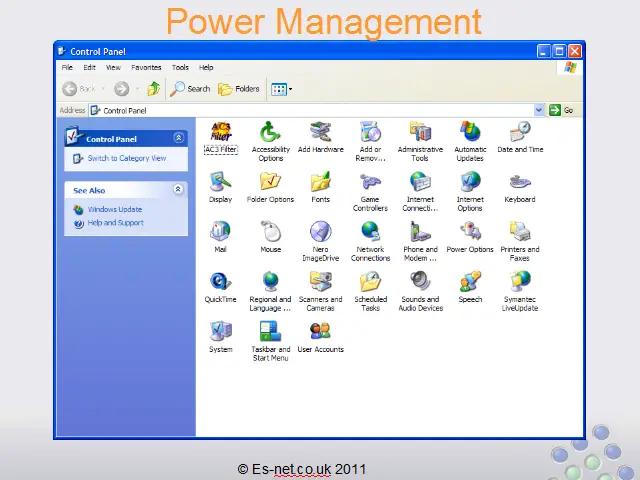Image resolution: width=640 pixels, height=480 pixels.
Task: Click the Back toolbar button
Action: point(78,89)
